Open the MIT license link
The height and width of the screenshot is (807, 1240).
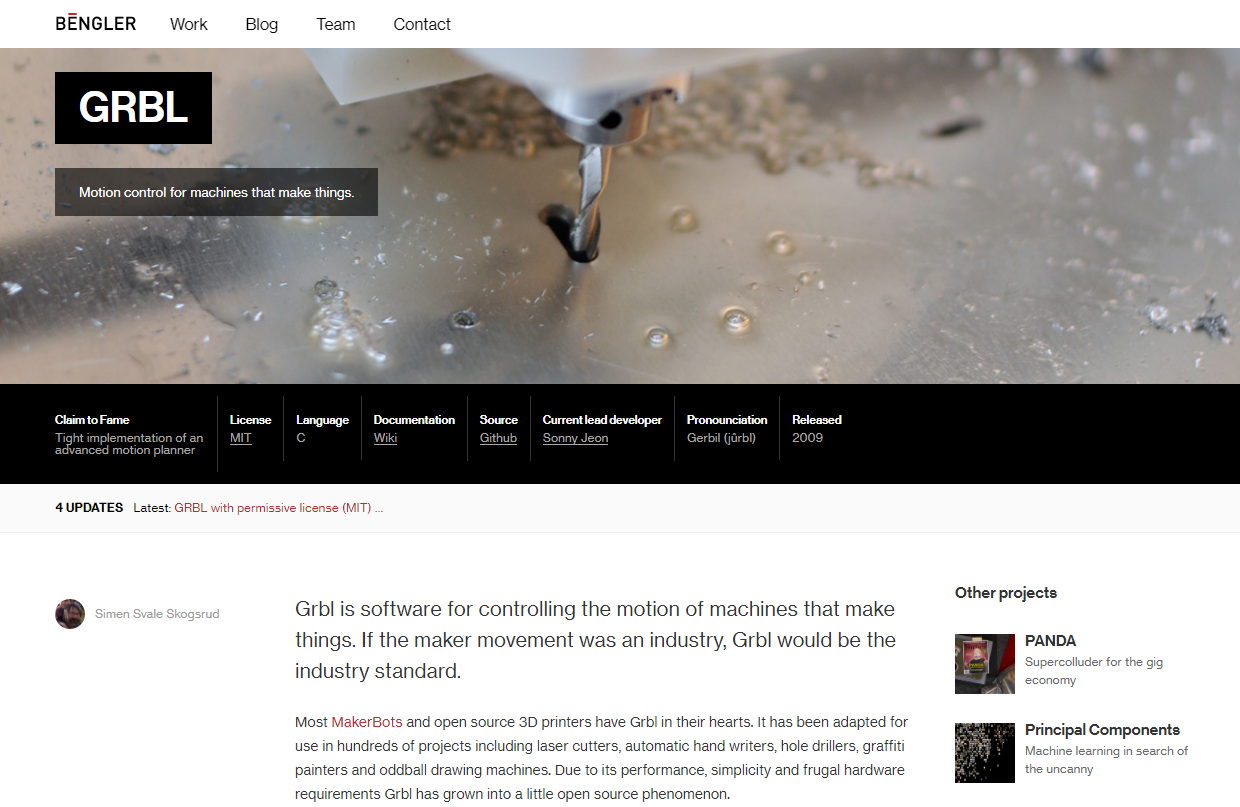point(241,438)
